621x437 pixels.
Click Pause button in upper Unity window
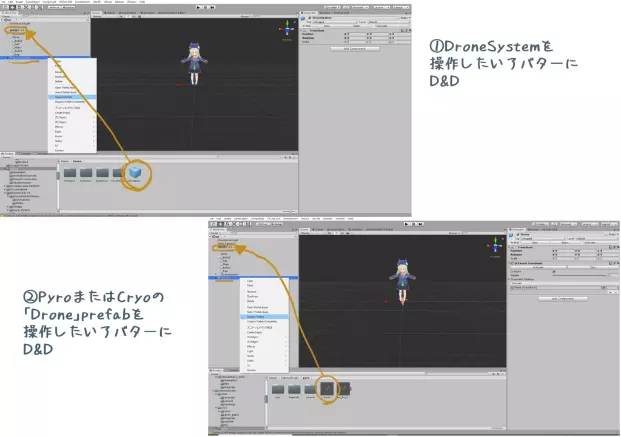coord(206,7)
